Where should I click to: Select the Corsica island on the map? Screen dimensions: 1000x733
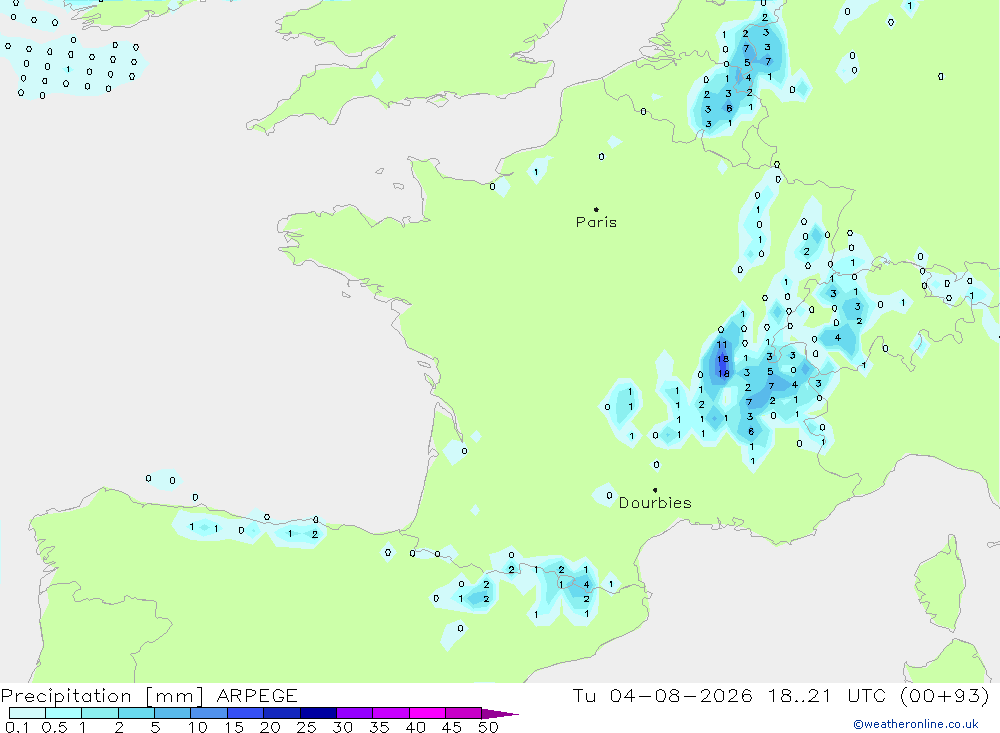point(940,584)
